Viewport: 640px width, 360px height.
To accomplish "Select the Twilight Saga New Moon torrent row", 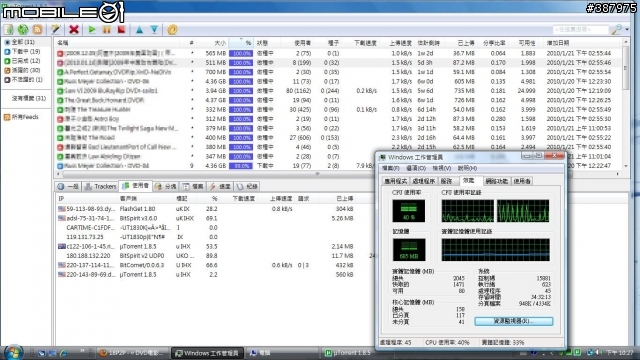I will pyautogui.click(x=339, y=129).
